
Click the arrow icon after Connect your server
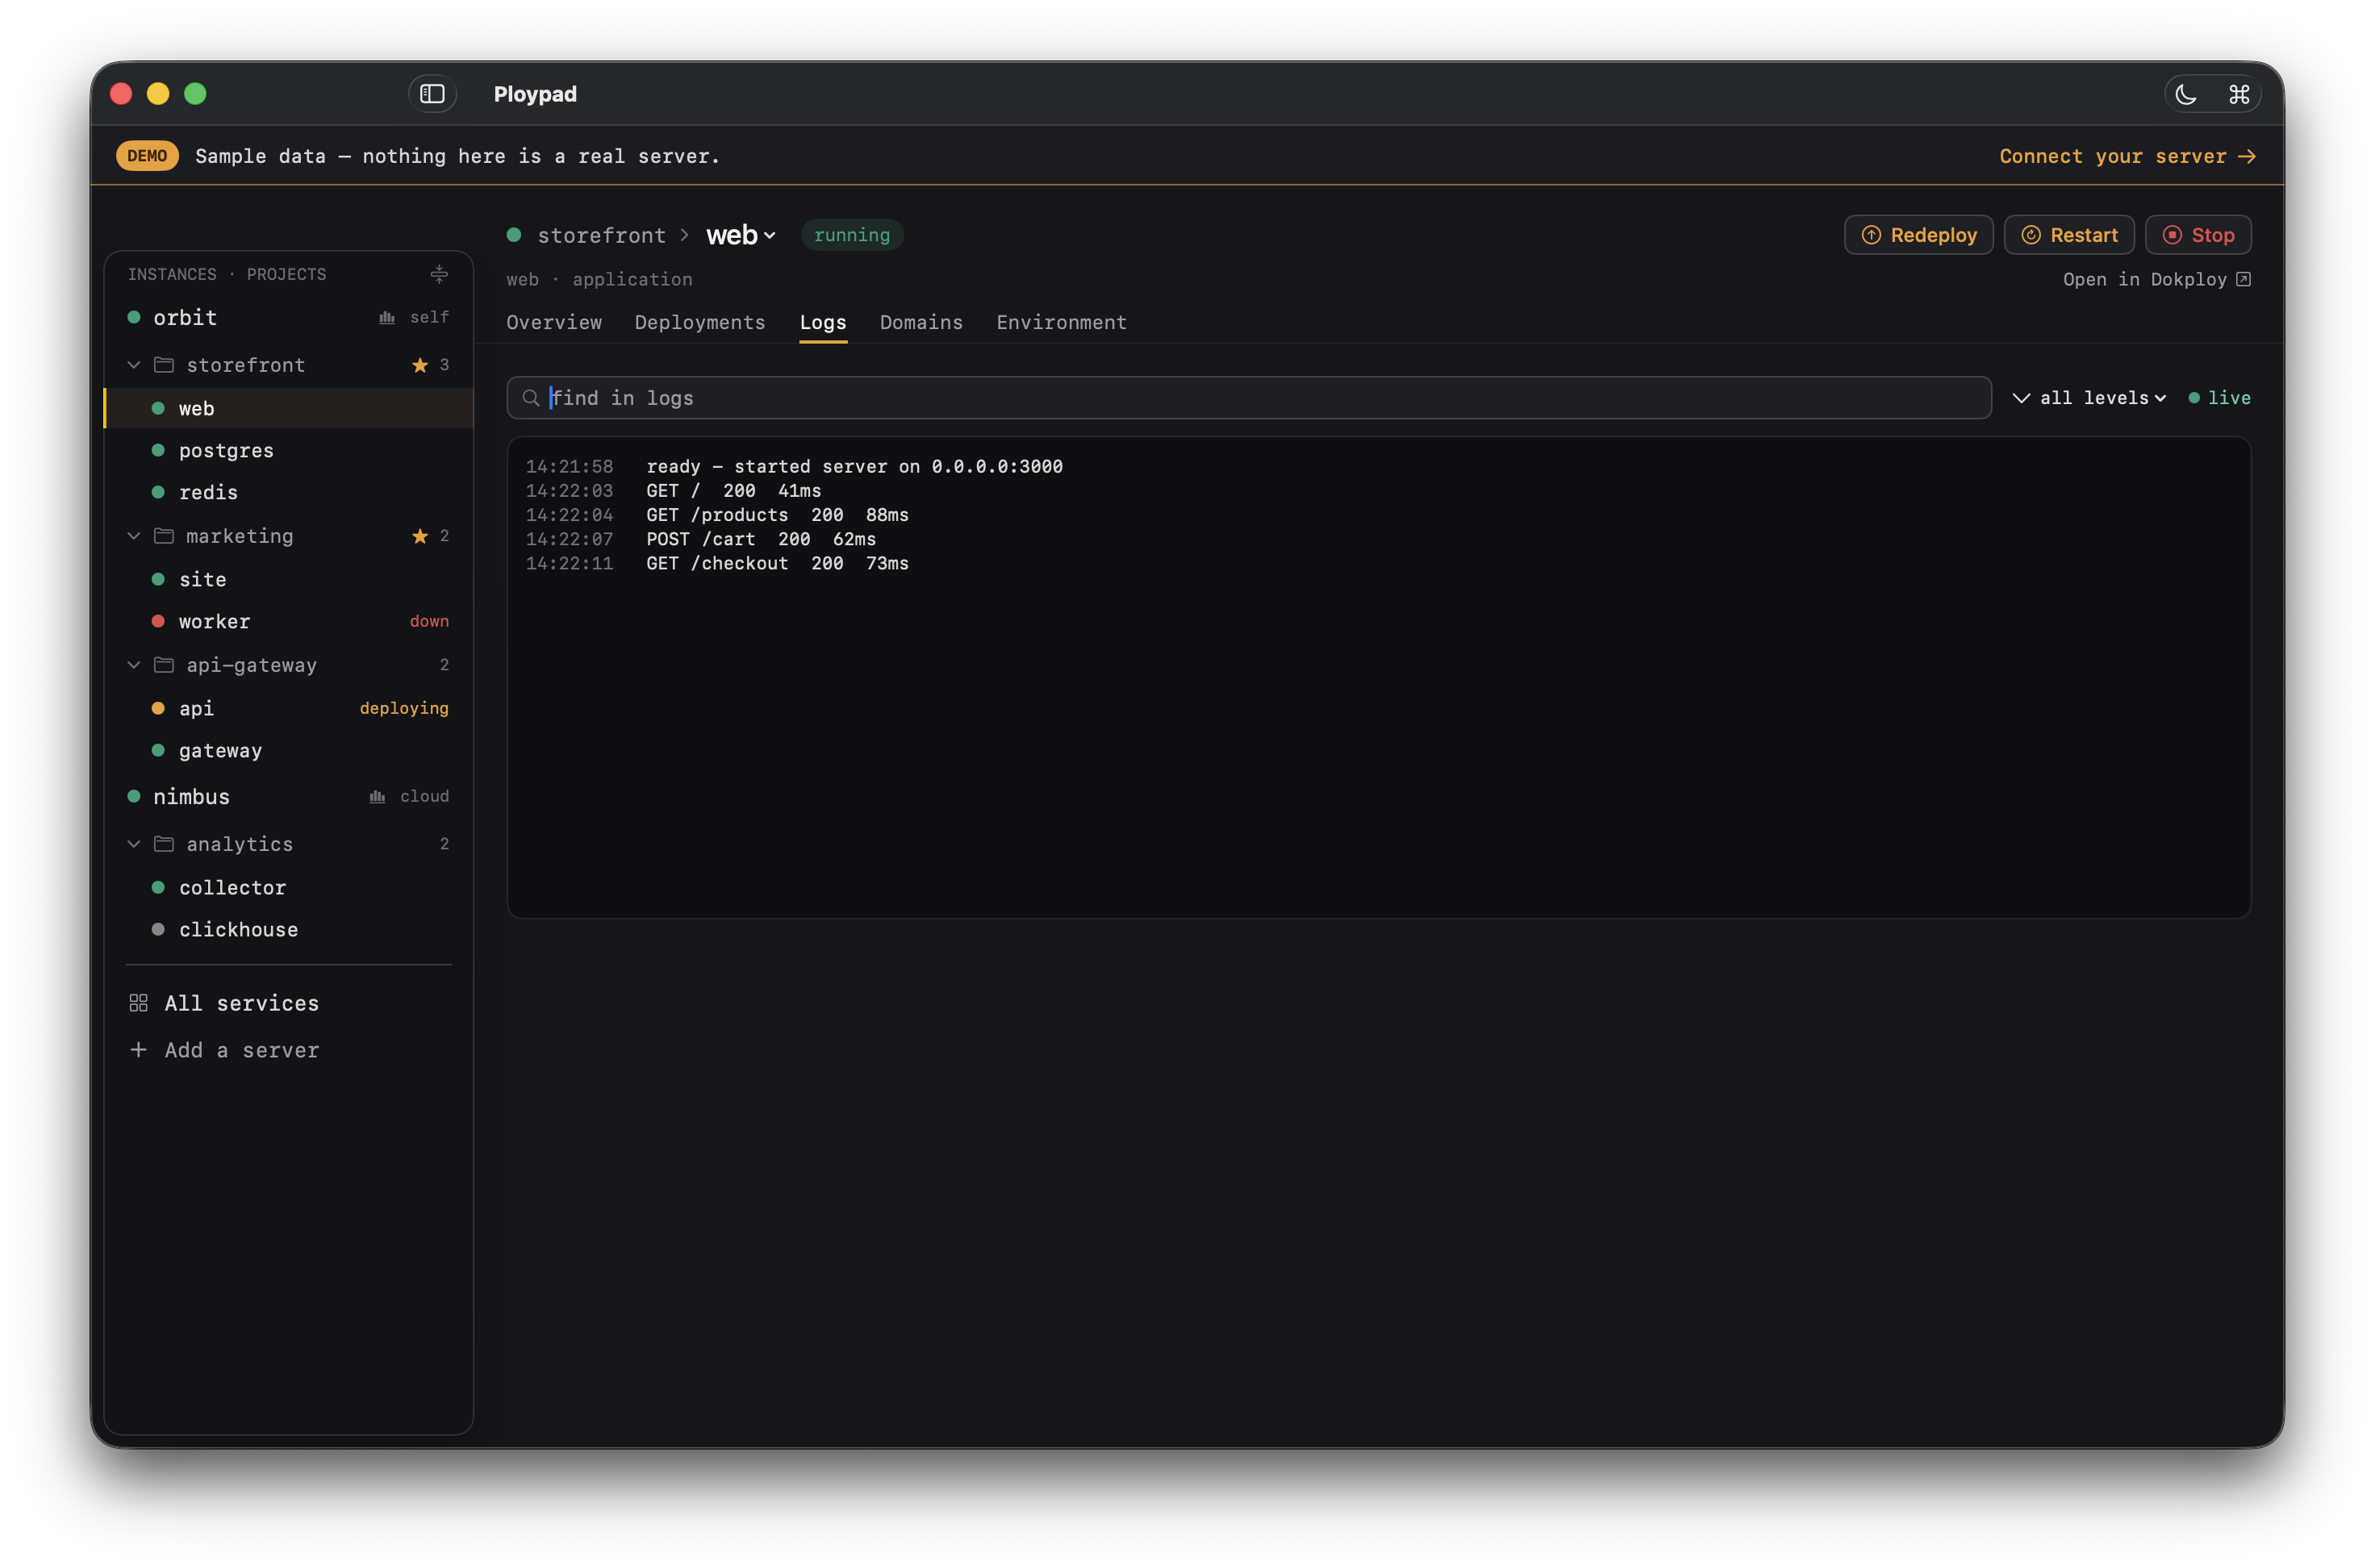pos(2247,157)
